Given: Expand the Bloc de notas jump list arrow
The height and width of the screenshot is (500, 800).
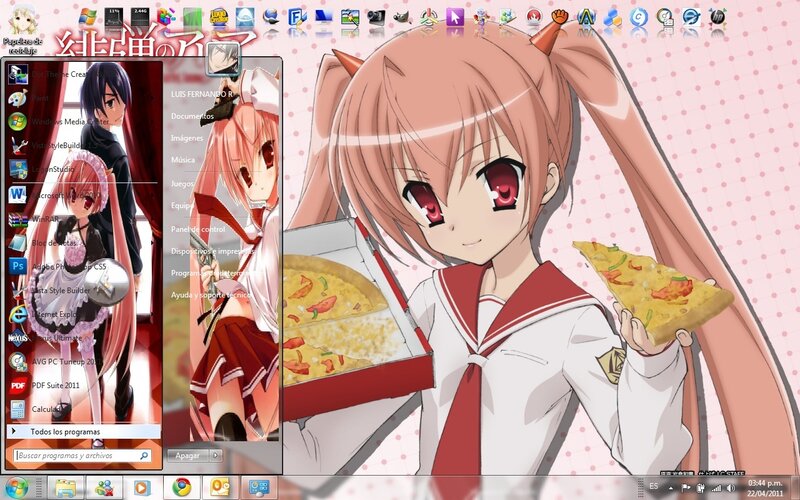Looking at the screenshot, I should click(x=153, y=243).
